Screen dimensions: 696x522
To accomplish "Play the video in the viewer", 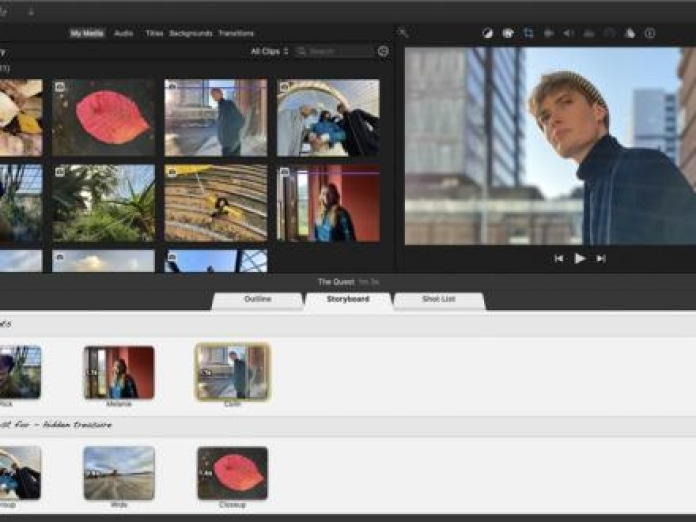I will [x=580, y=258].
